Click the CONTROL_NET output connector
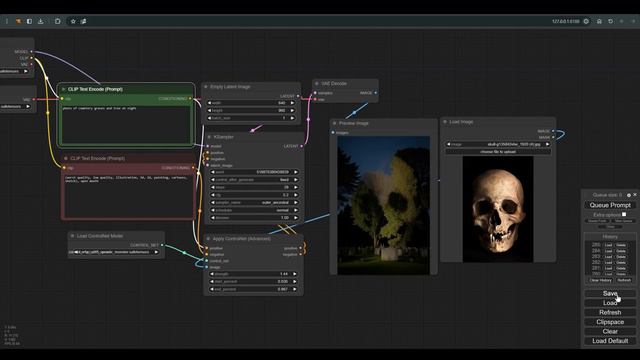 point(162,245)
